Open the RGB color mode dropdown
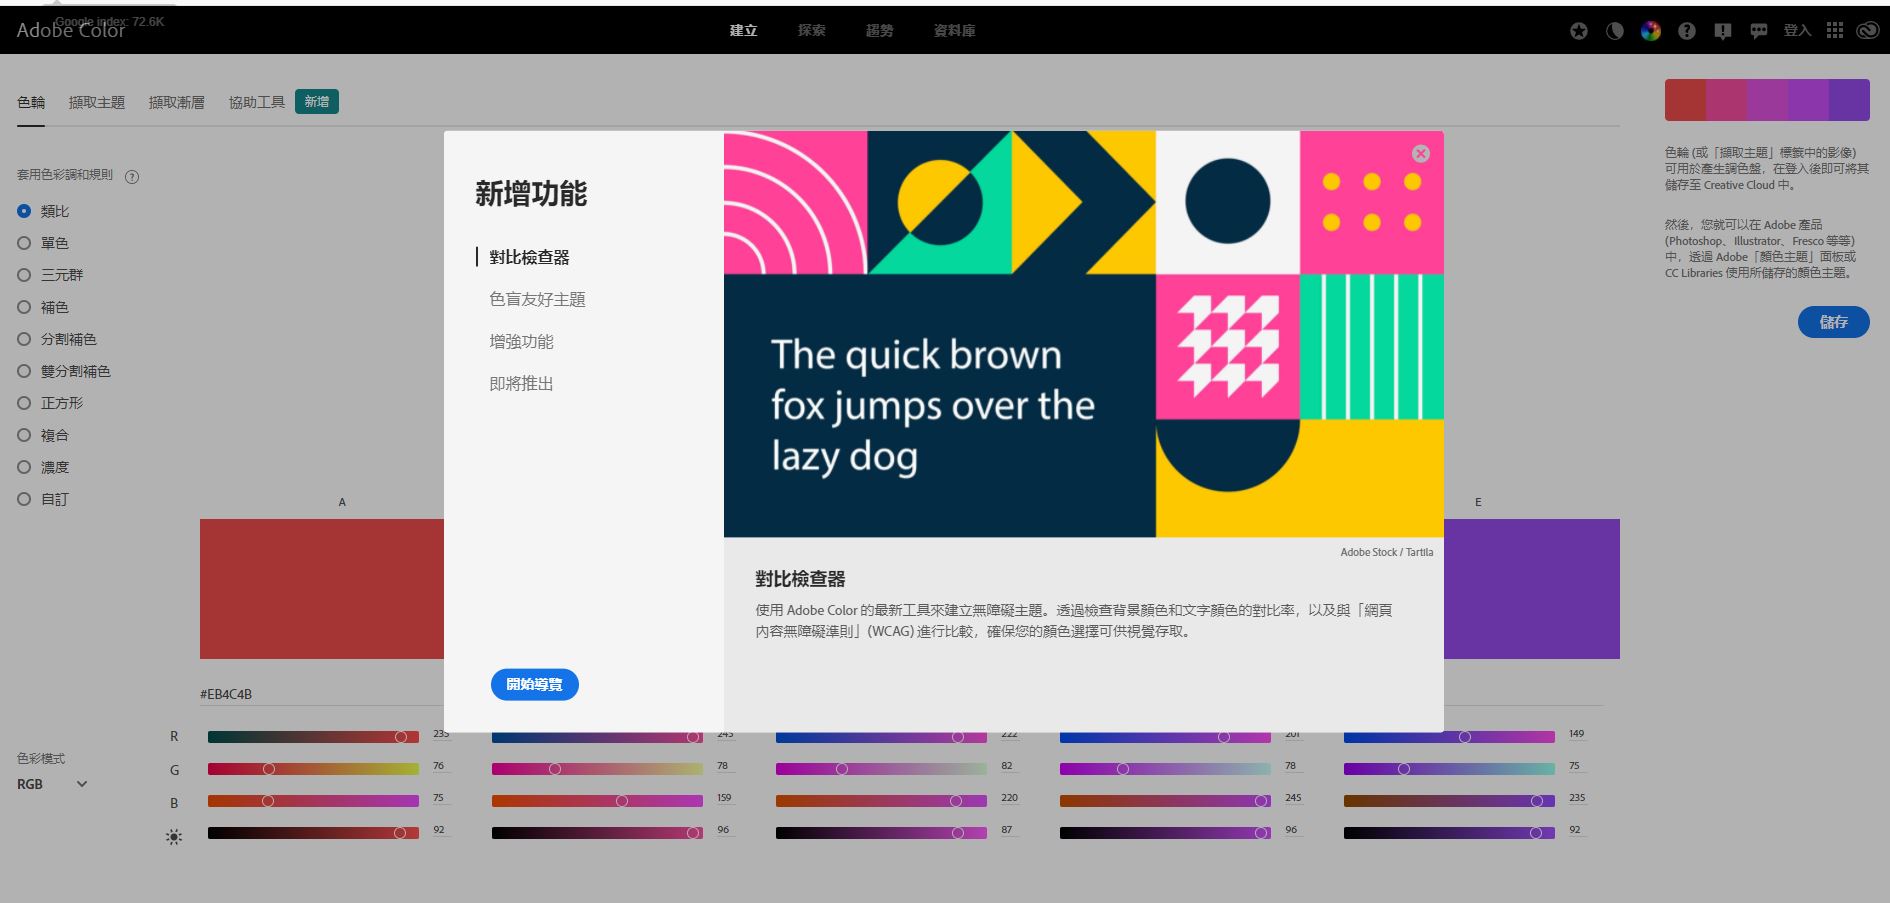Screen dimensions: 1890x903 (x=52, y=784)
